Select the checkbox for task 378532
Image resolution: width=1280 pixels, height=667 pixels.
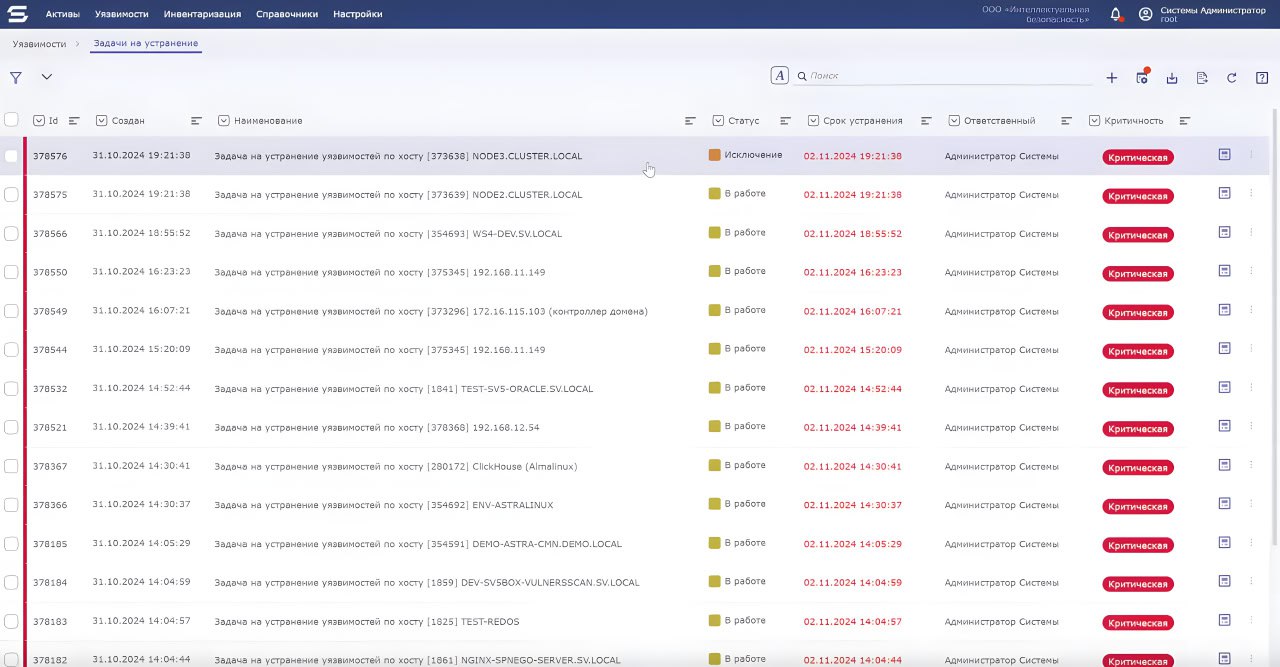(x=11, y=389)
